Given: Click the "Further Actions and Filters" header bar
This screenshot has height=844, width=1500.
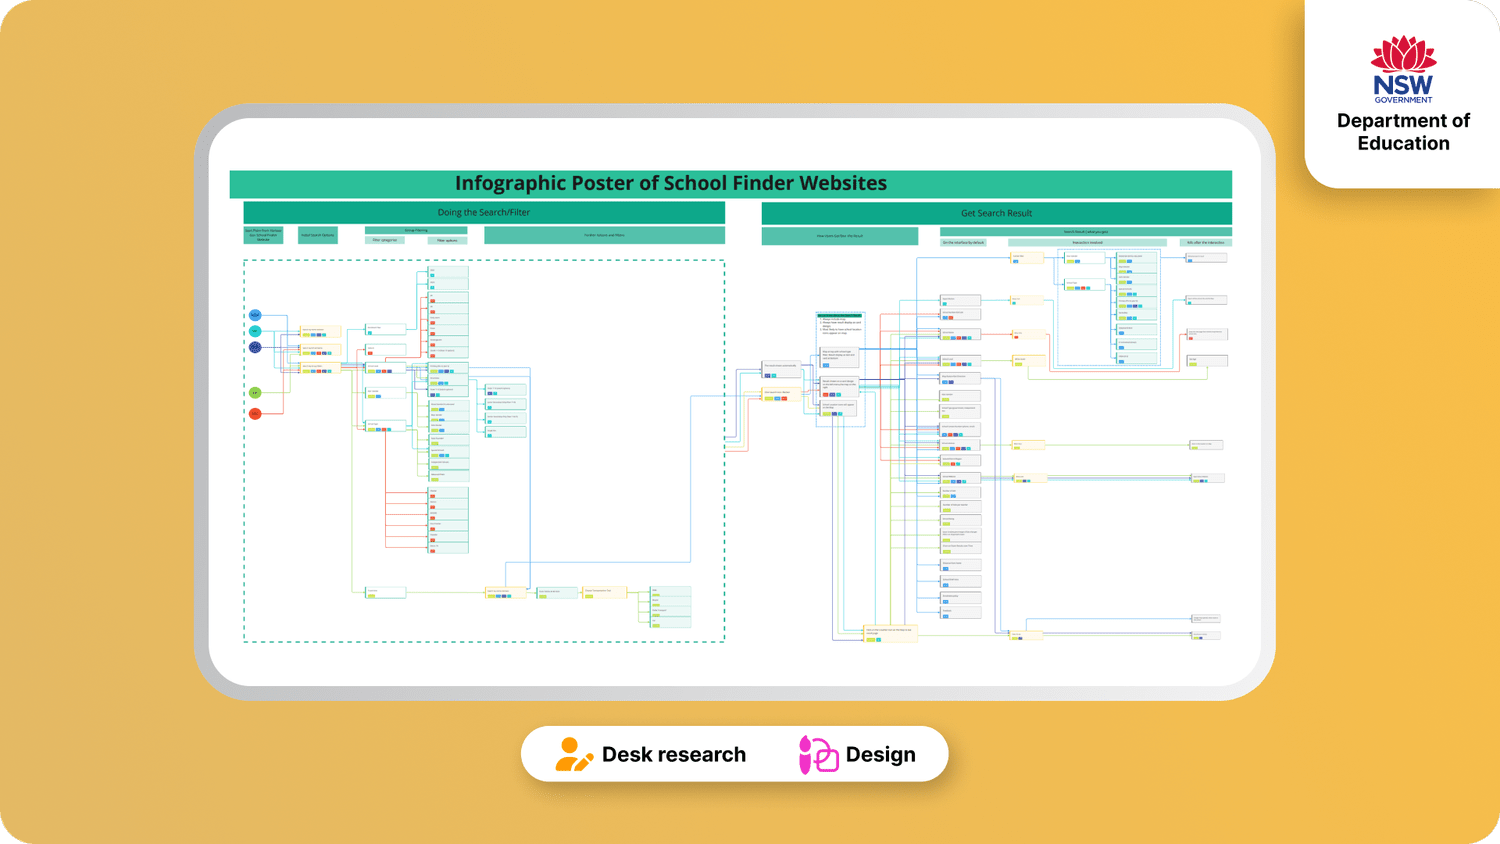Looking at the screenshot, I should 604,235.
